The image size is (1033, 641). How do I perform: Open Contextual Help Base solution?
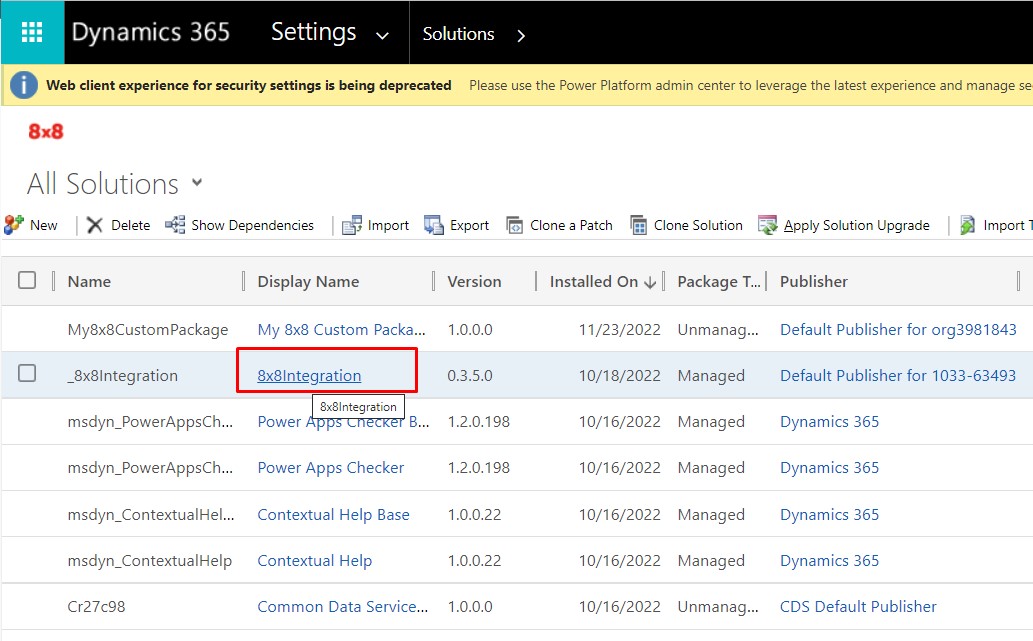(x=333, y=515)
